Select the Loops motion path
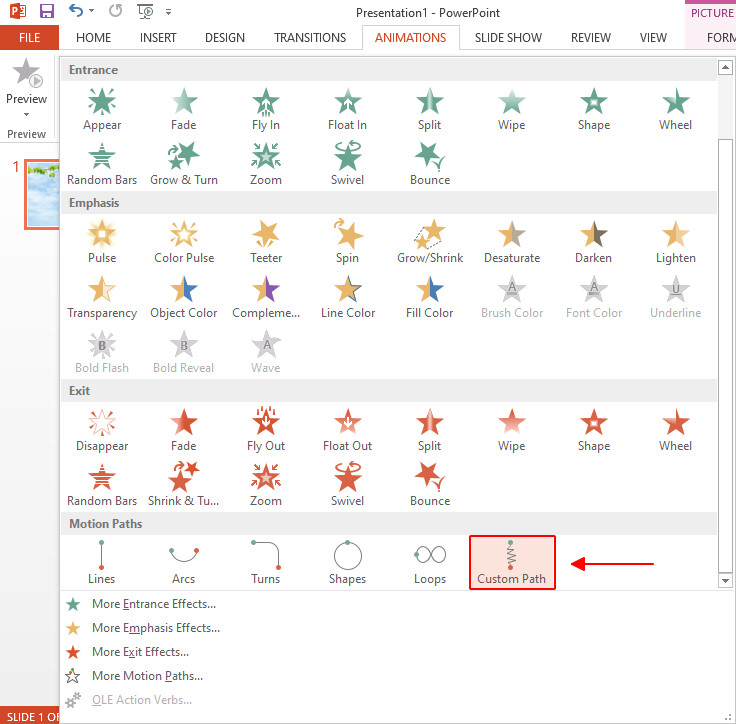This screenshot has height=724, width=736. [x=429, y=562]
